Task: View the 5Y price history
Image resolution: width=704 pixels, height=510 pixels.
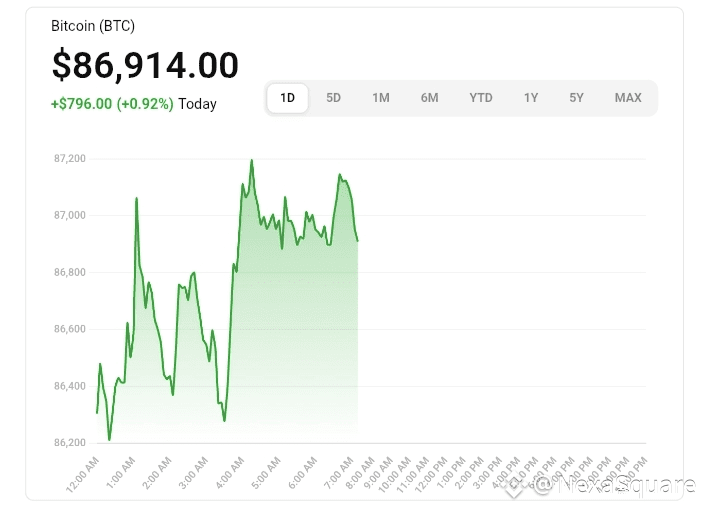Action: tap(577, 98)
